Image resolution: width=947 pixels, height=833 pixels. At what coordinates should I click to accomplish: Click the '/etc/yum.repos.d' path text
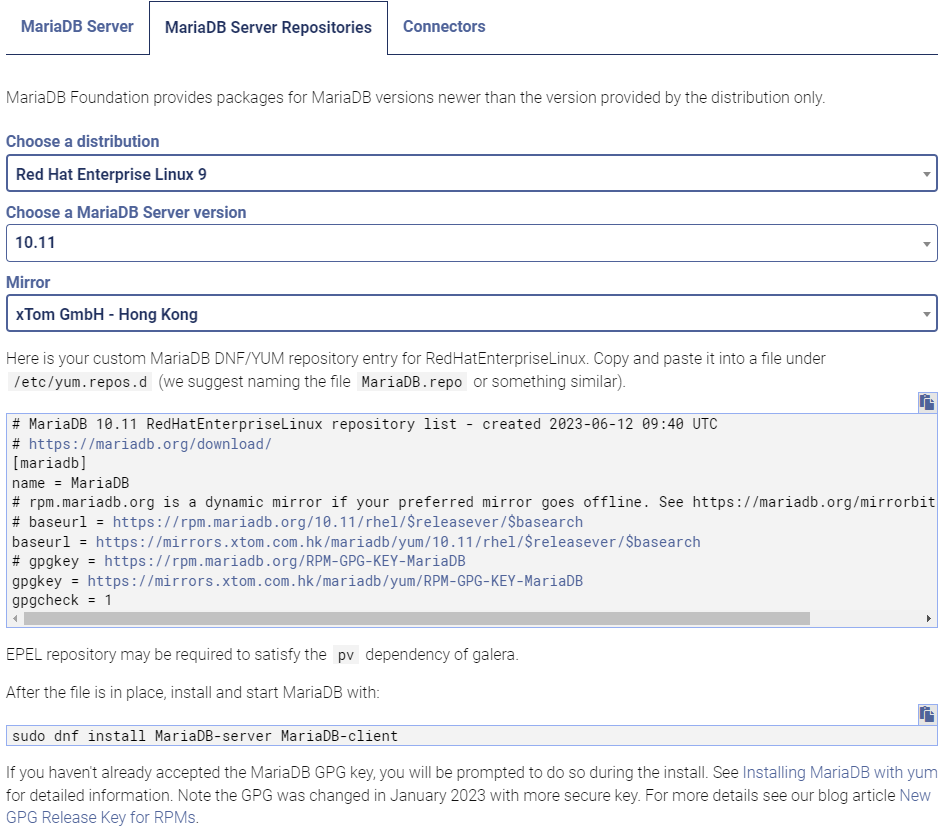tap(80, 382)
